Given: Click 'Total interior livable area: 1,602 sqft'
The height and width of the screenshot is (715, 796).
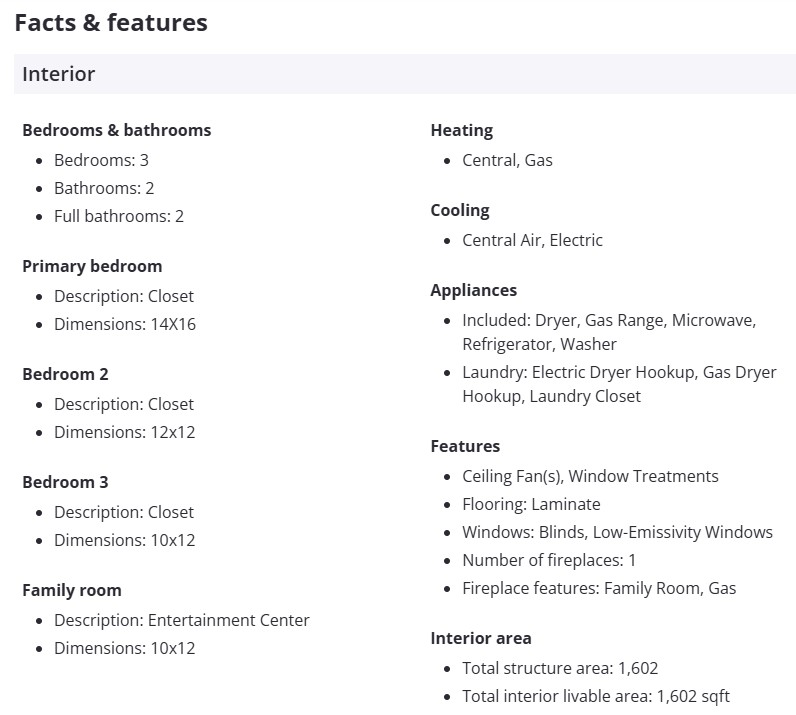Looking at the screenshot, I should click(x=596, y=696).
